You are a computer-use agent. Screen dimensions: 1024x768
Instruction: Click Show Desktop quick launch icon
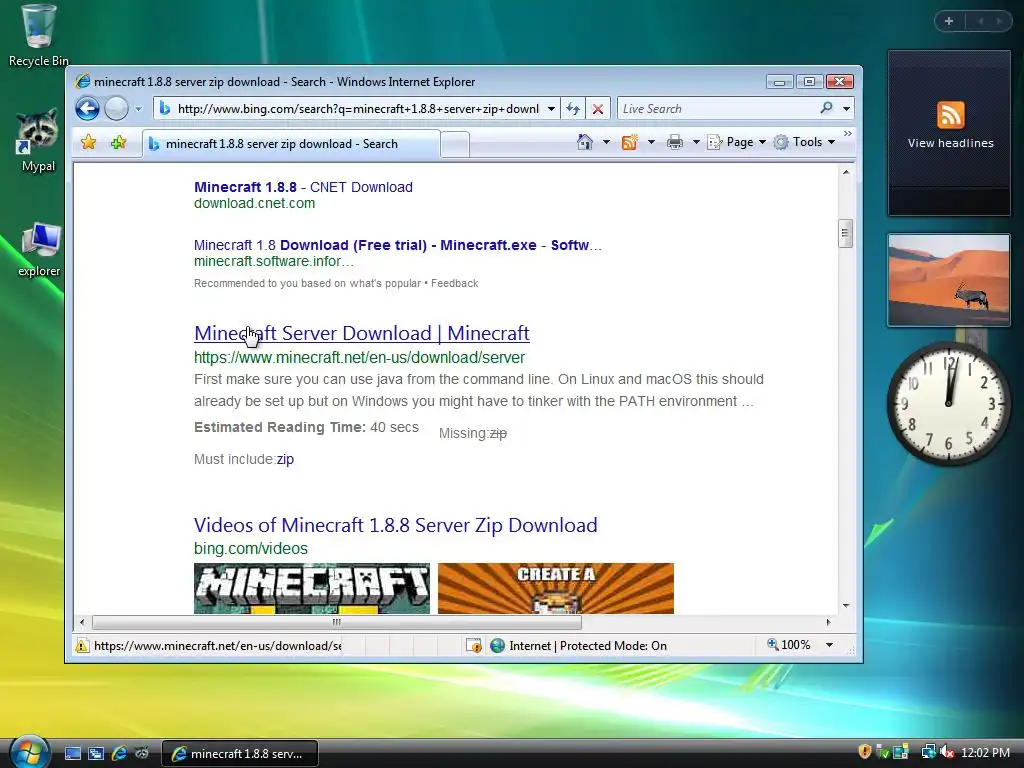tap(73, 754)
